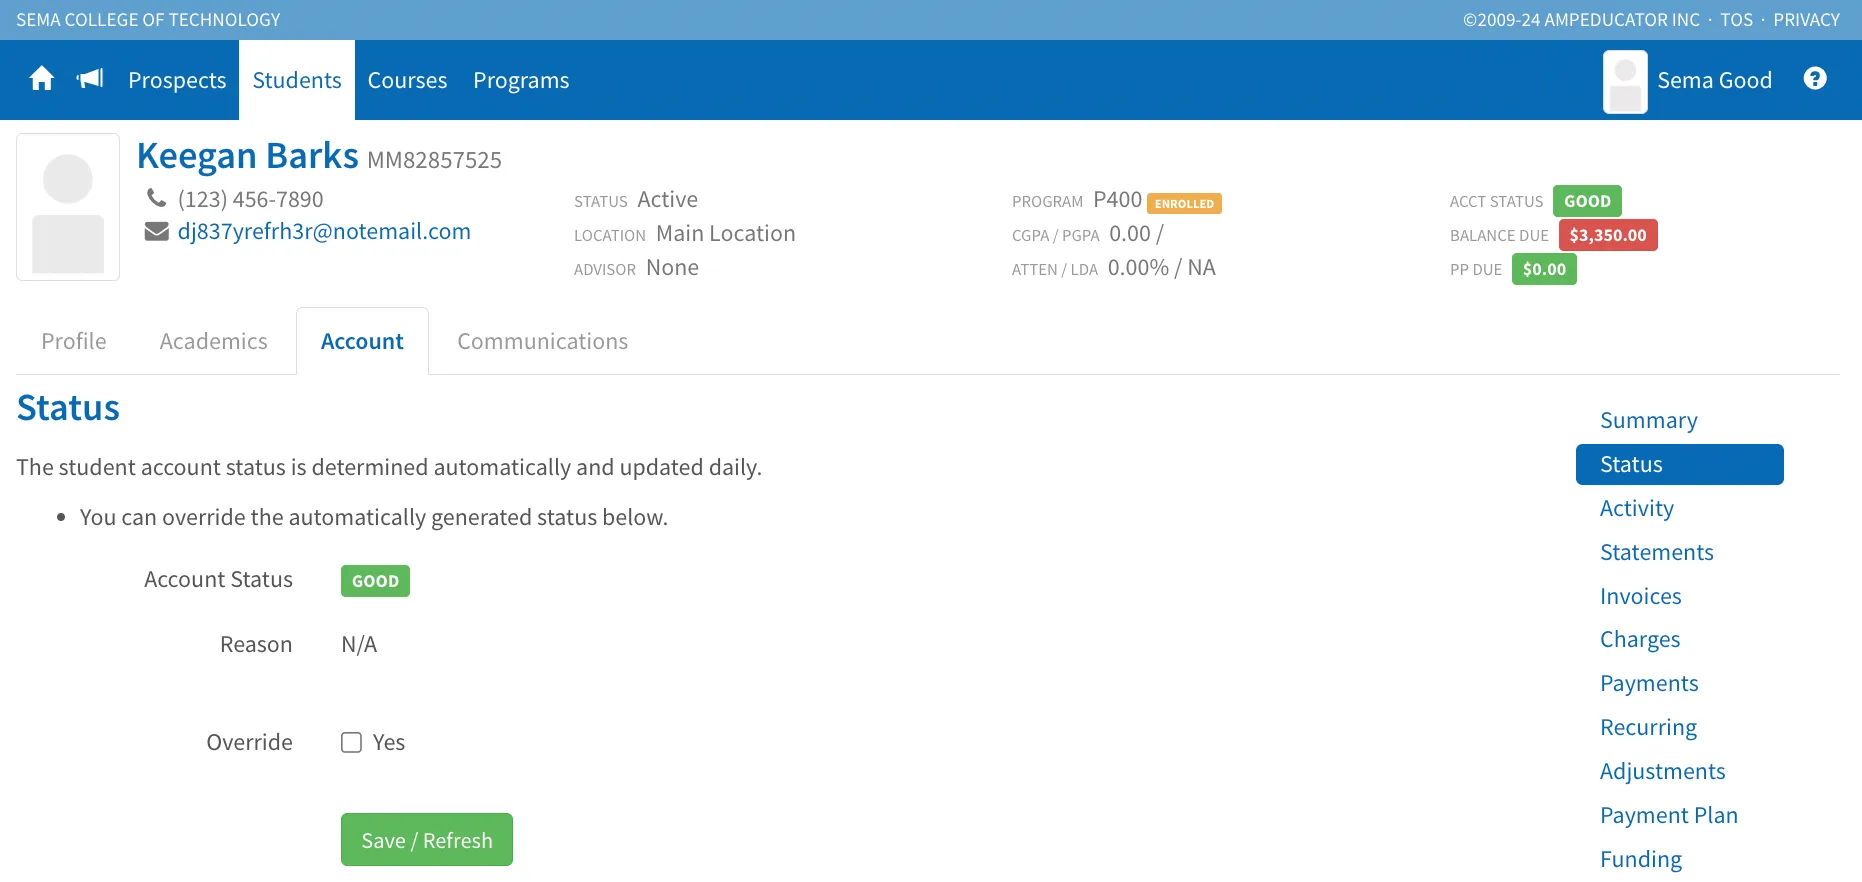Switch to the Communications tab
This screenshot has height=882, width=1862.
click(x=543, y=341)
